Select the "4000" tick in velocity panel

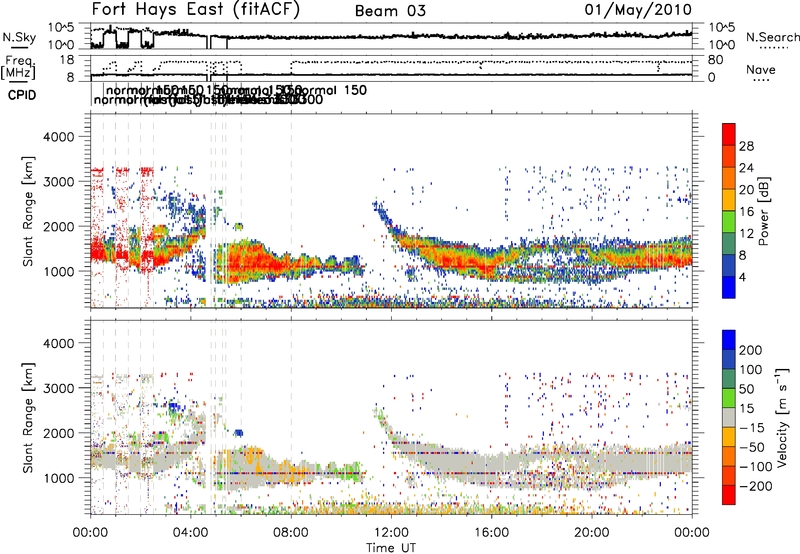click(x=59, y=343)
